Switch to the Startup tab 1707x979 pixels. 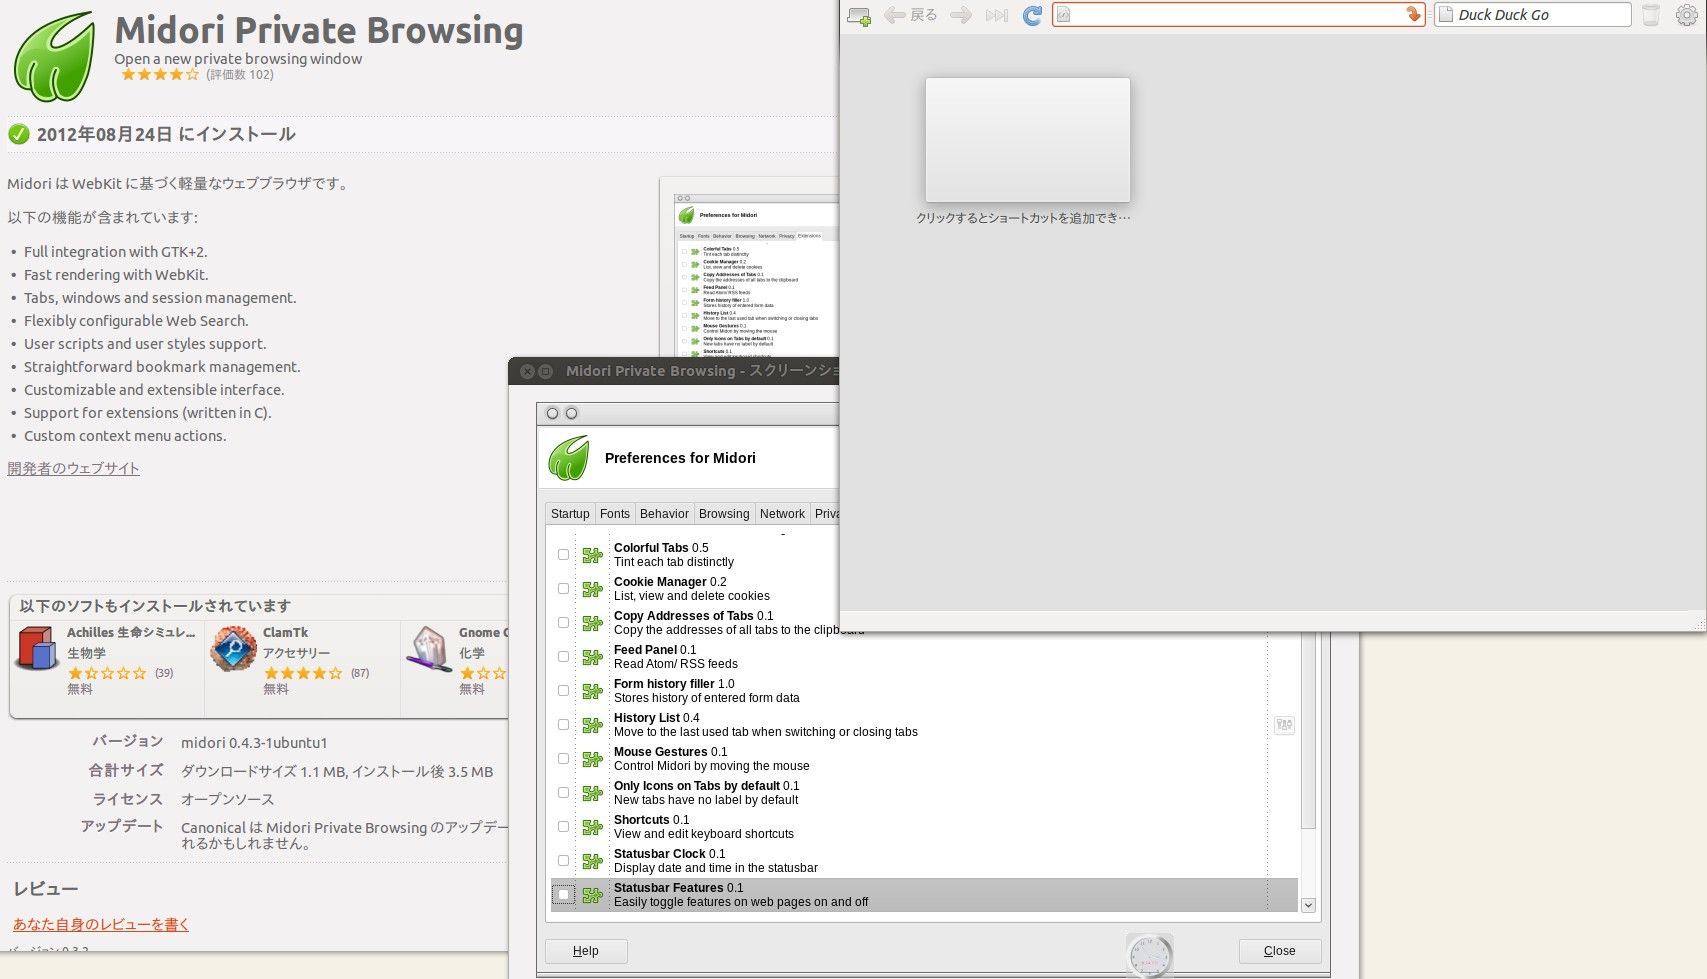point(570,514)
